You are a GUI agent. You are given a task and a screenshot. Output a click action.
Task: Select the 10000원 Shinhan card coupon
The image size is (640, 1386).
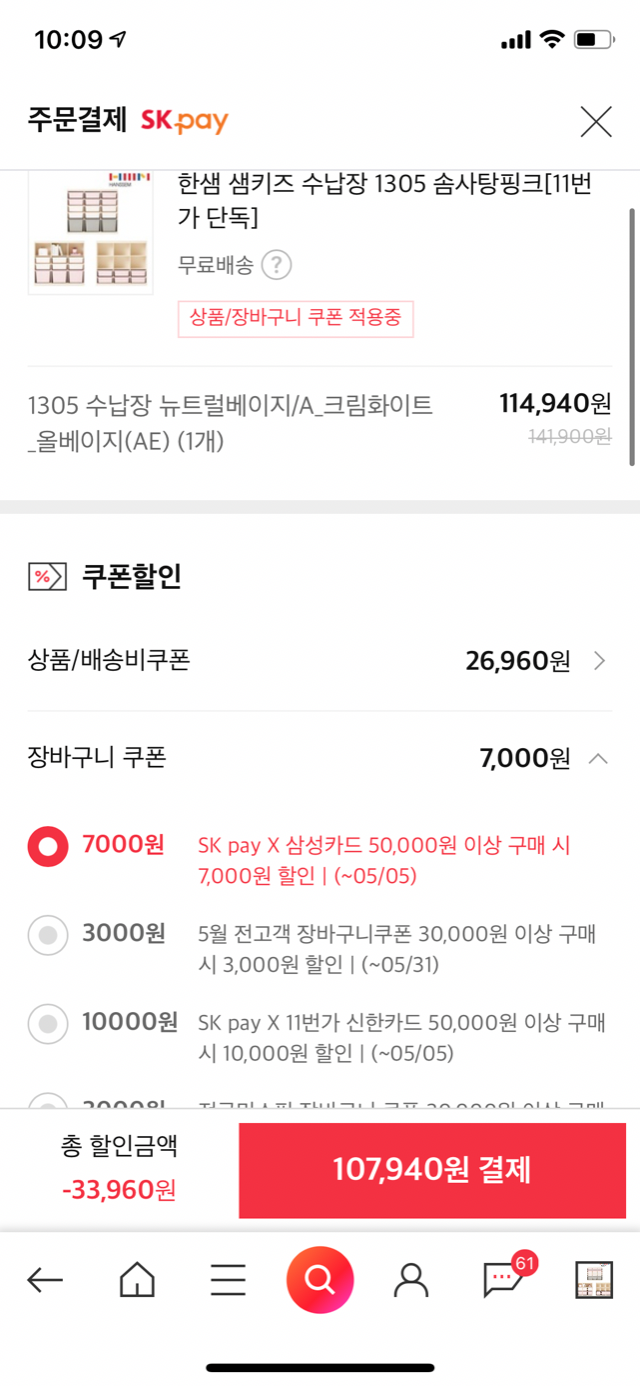[x=47, y=1024]
